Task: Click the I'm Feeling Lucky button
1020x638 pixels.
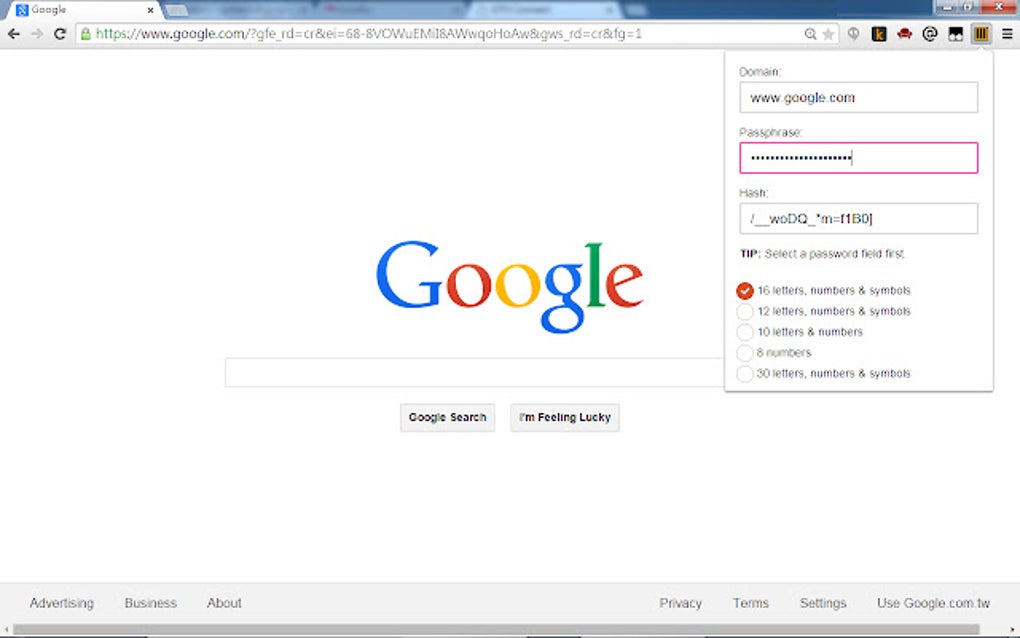Action: tap(565, 418)
